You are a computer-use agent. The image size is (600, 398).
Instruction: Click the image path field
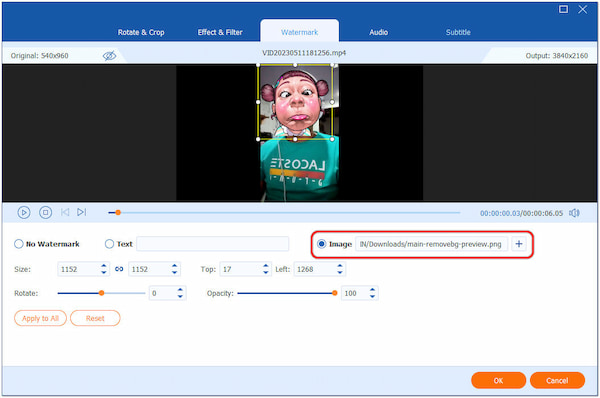click(431, 244)
